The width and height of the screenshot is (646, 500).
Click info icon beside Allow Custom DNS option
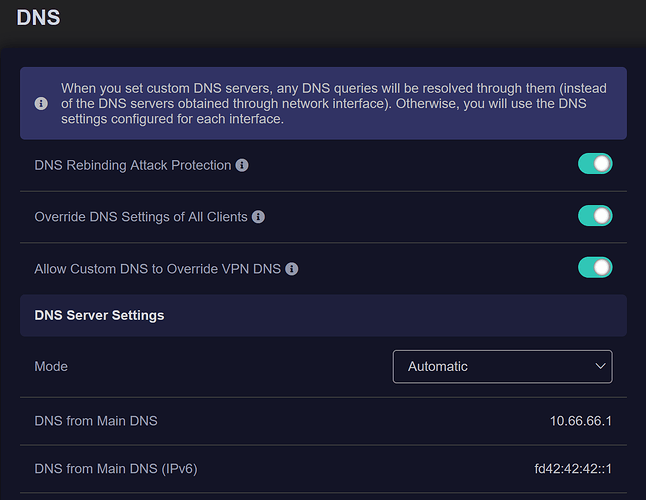291,269
